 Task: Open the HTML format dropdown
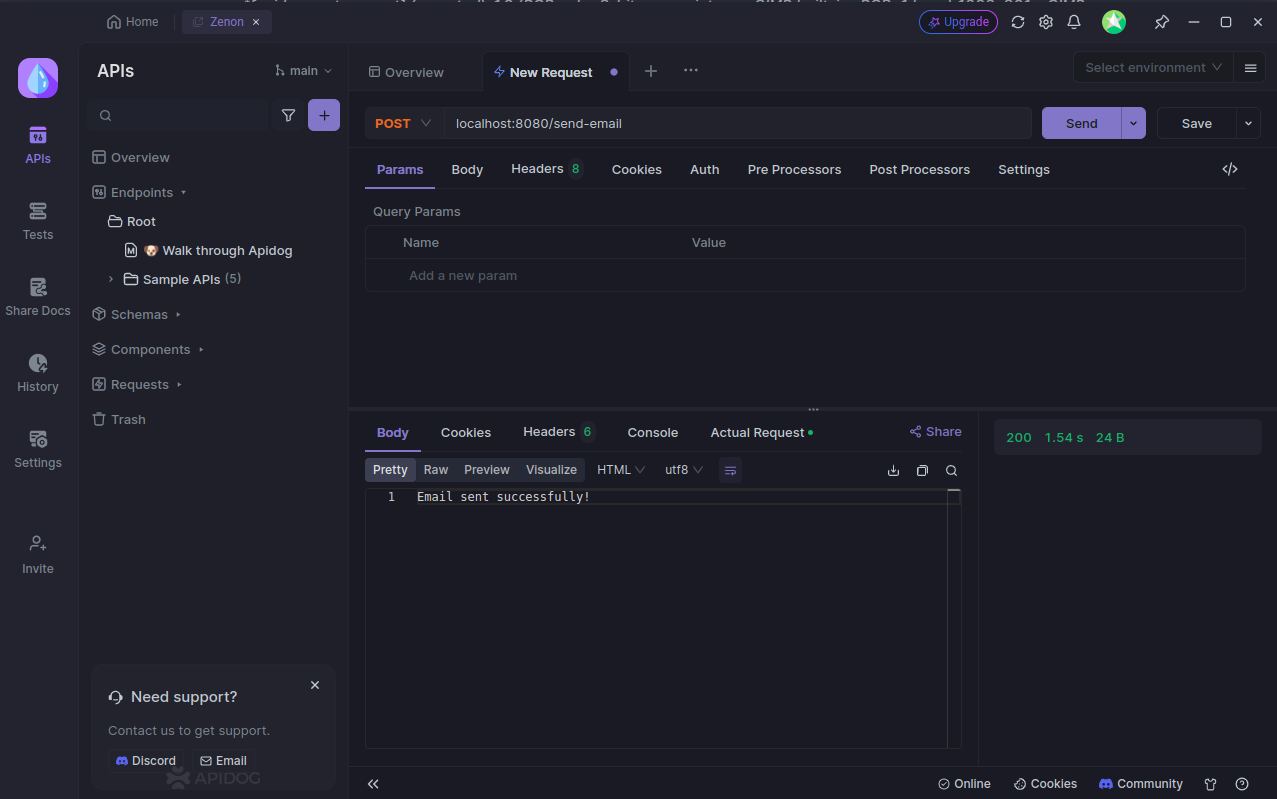(x=621, y=470)
